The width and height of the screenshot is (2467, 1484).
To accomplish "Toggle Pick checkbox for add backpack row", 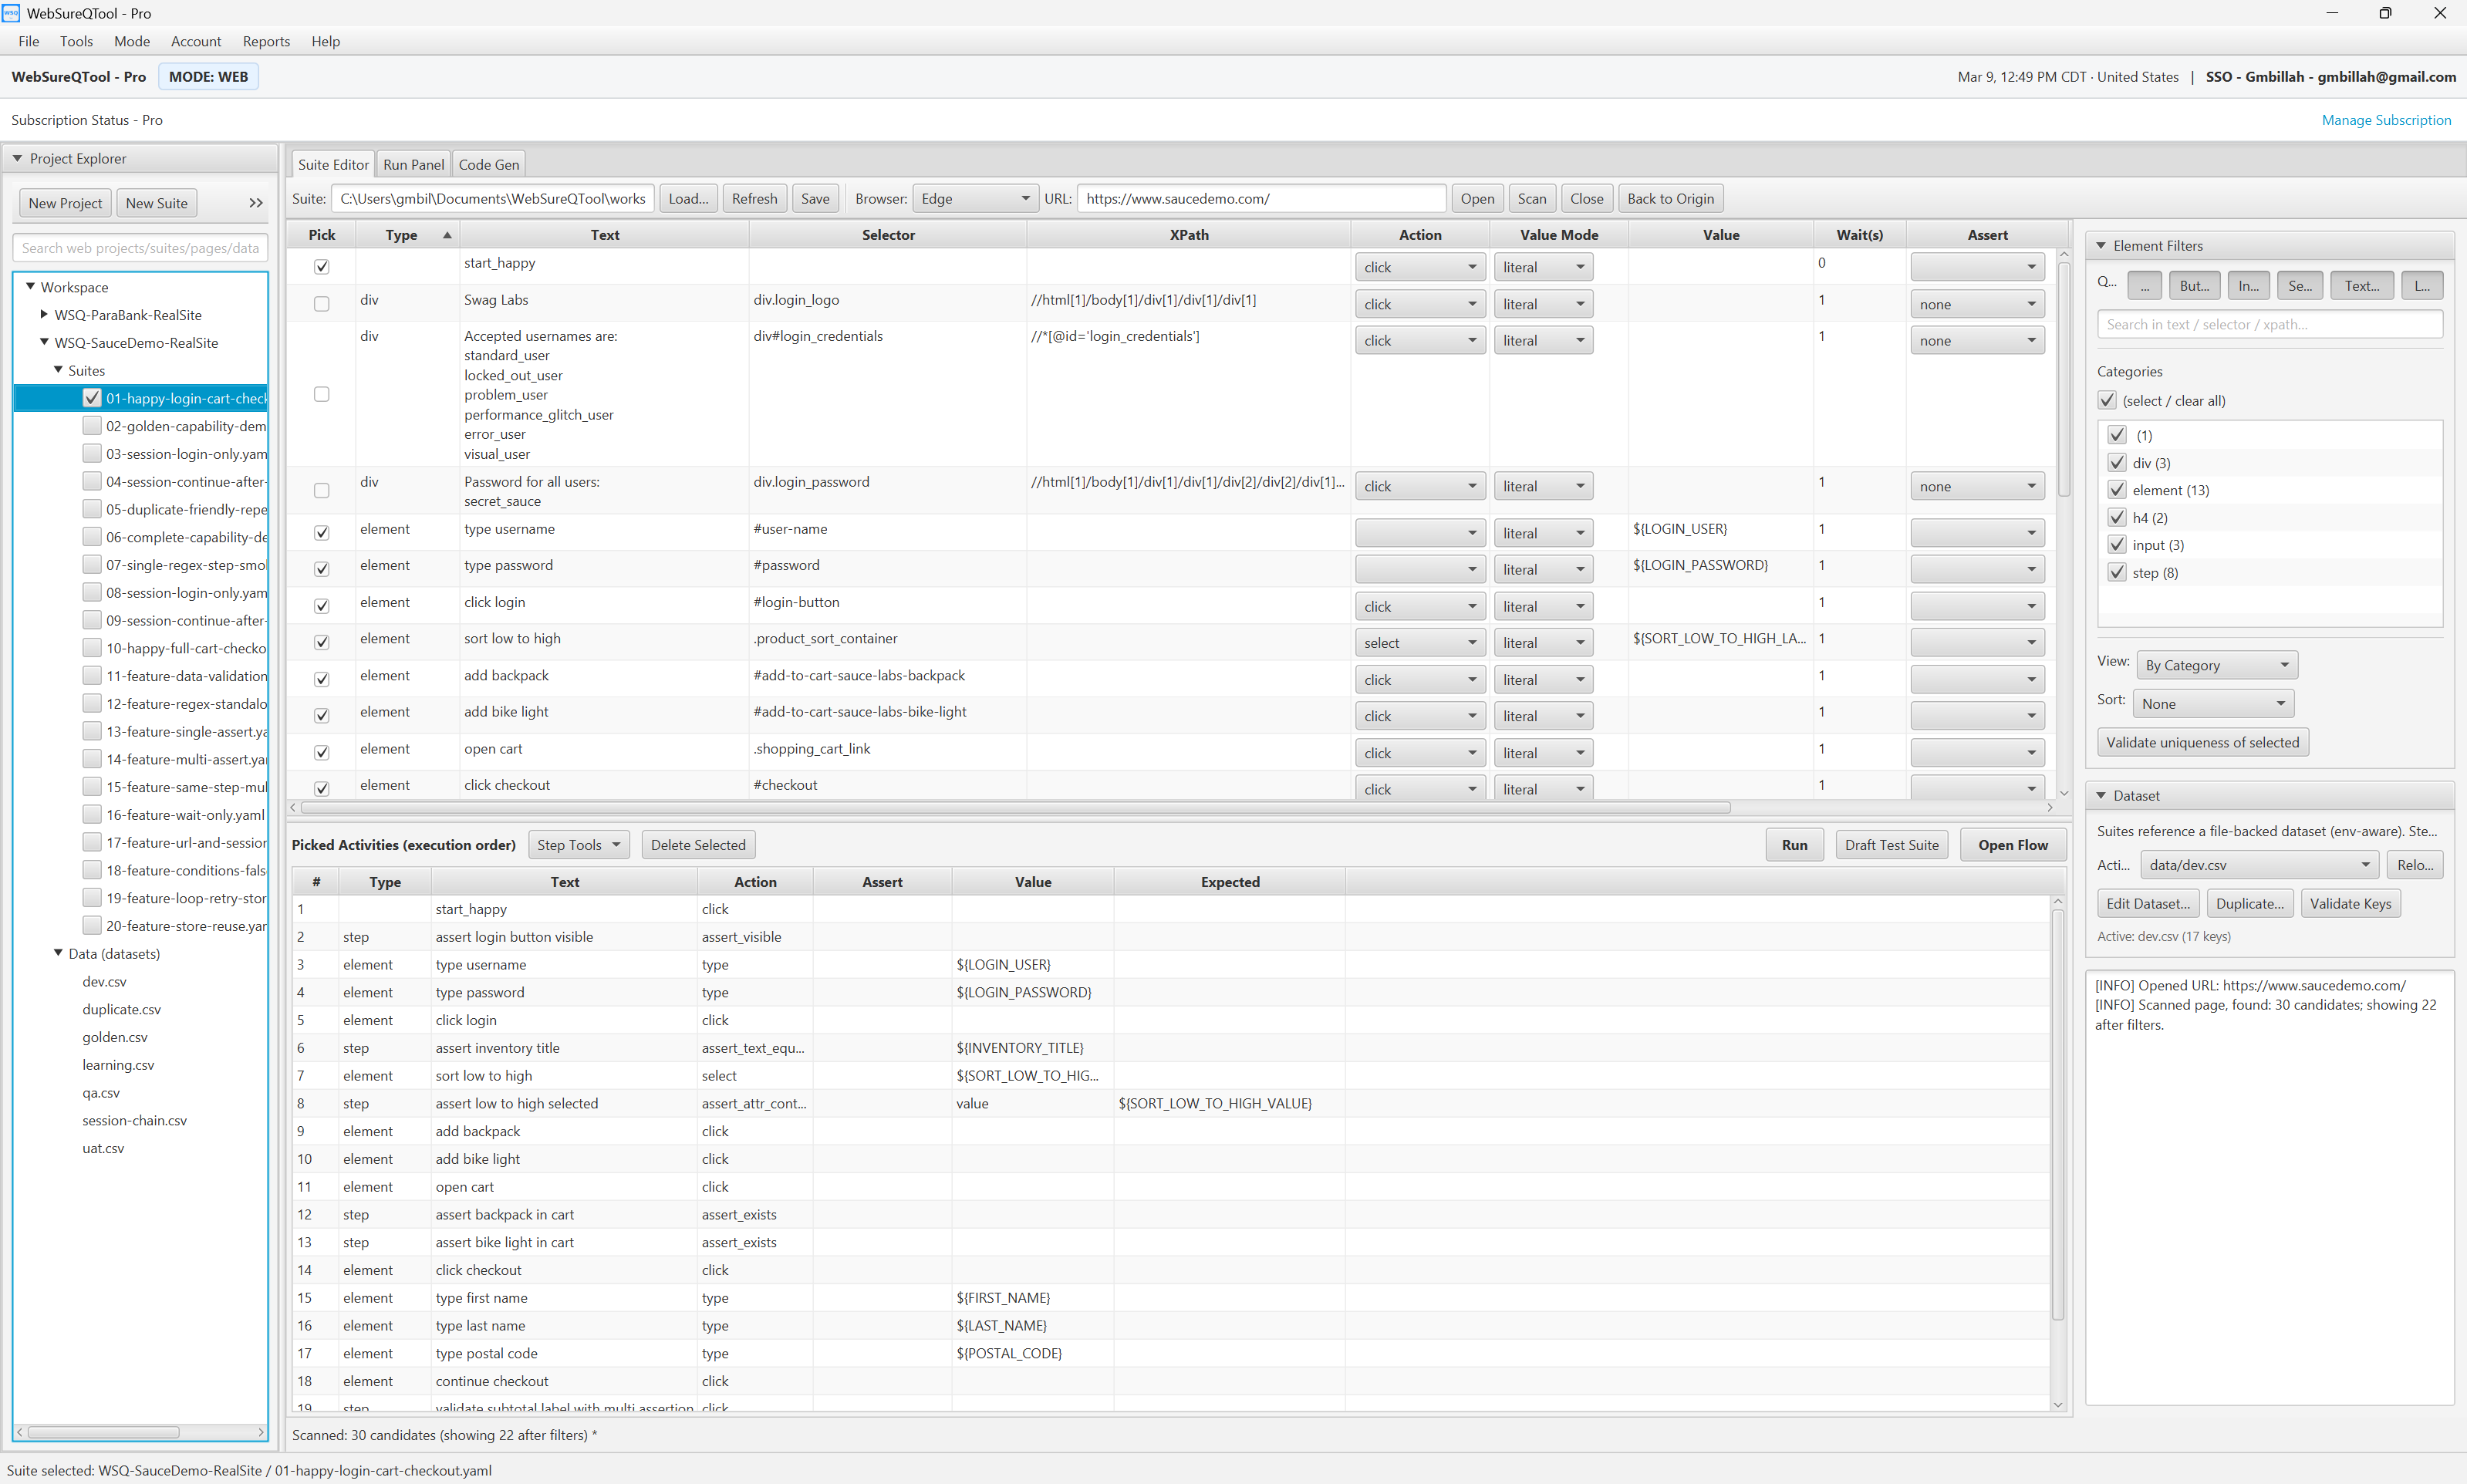I will (x=321, y=679).
